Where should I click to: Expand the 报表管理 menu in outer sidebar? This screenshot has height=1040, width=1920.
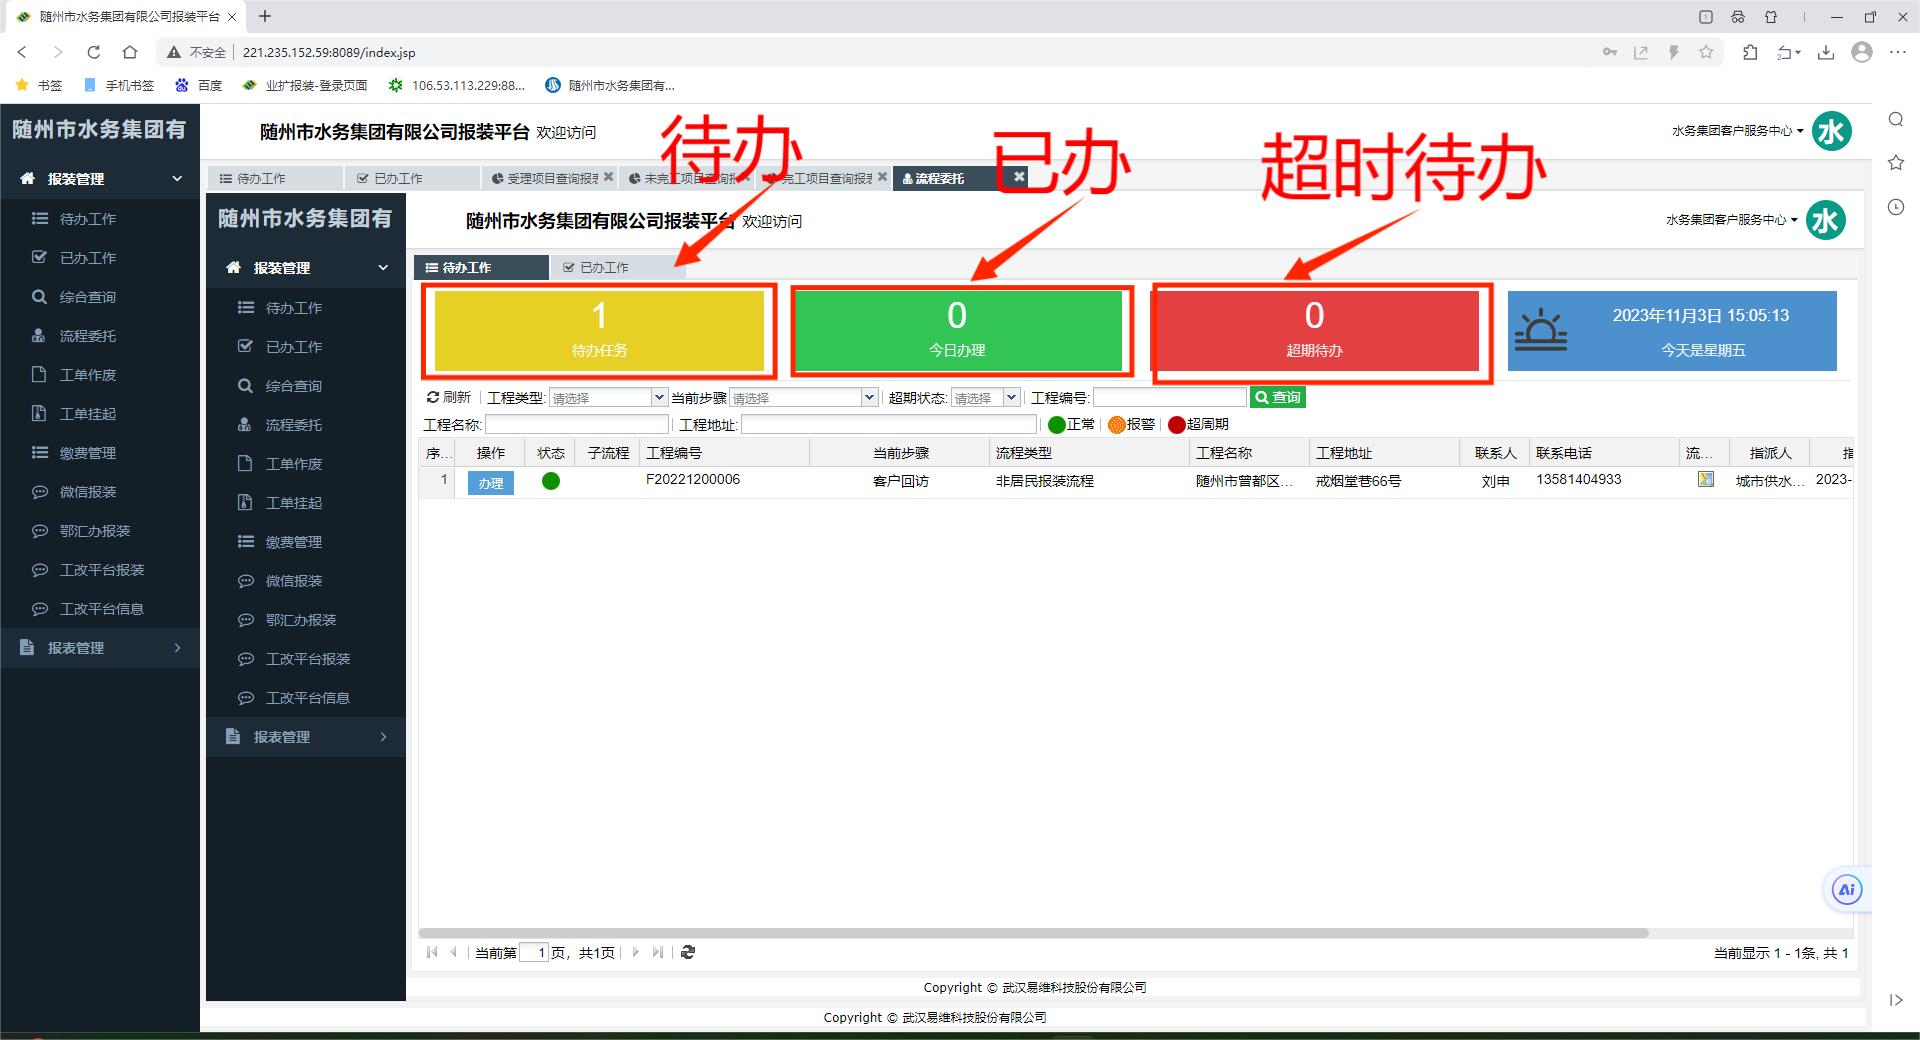coord(100,648)
